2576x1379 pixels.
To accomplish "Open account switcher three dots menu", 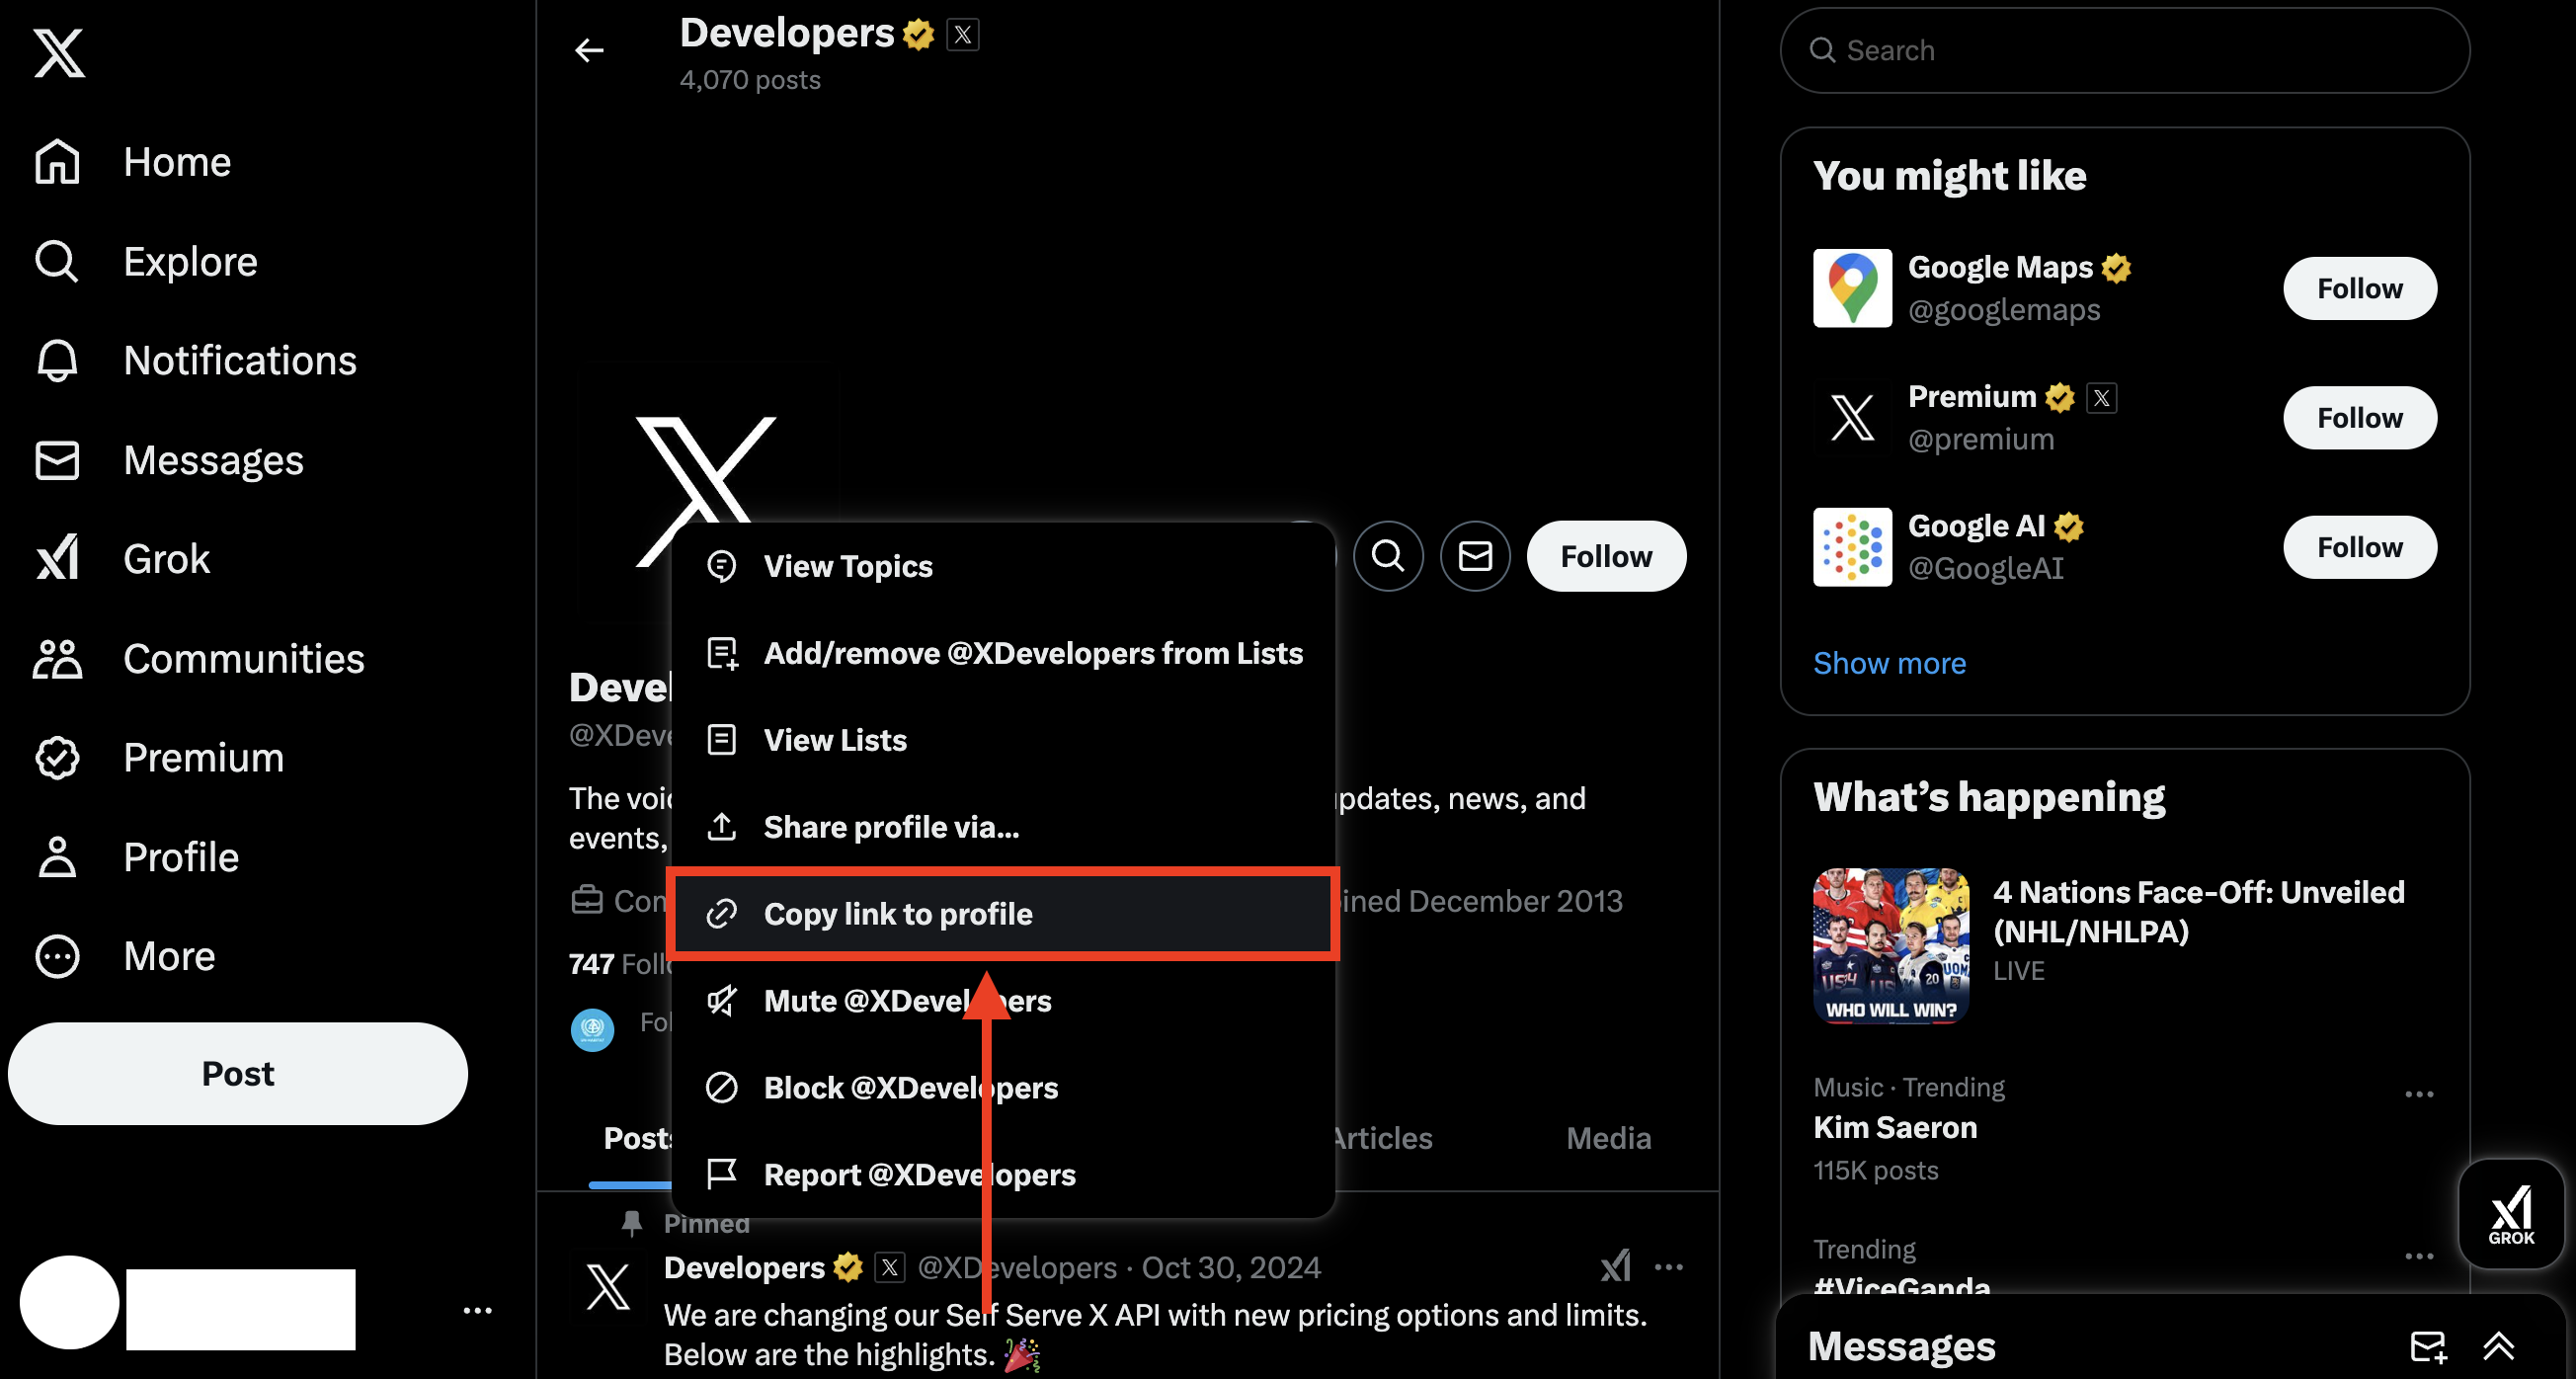I will 477,1310.
